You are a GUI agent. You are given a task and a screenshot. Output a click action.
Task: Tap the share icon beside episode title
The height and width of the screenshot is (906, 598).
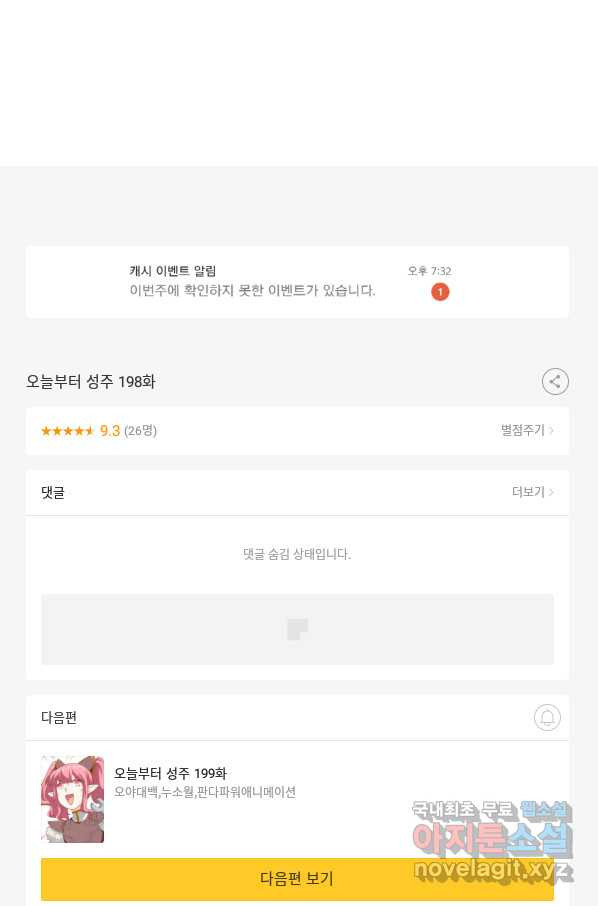click(x=555, y=381)
